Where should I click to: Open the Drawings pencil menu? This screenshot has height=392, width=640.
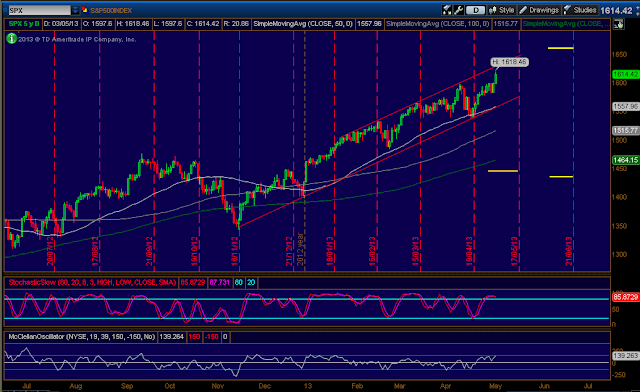click(539, 10)
